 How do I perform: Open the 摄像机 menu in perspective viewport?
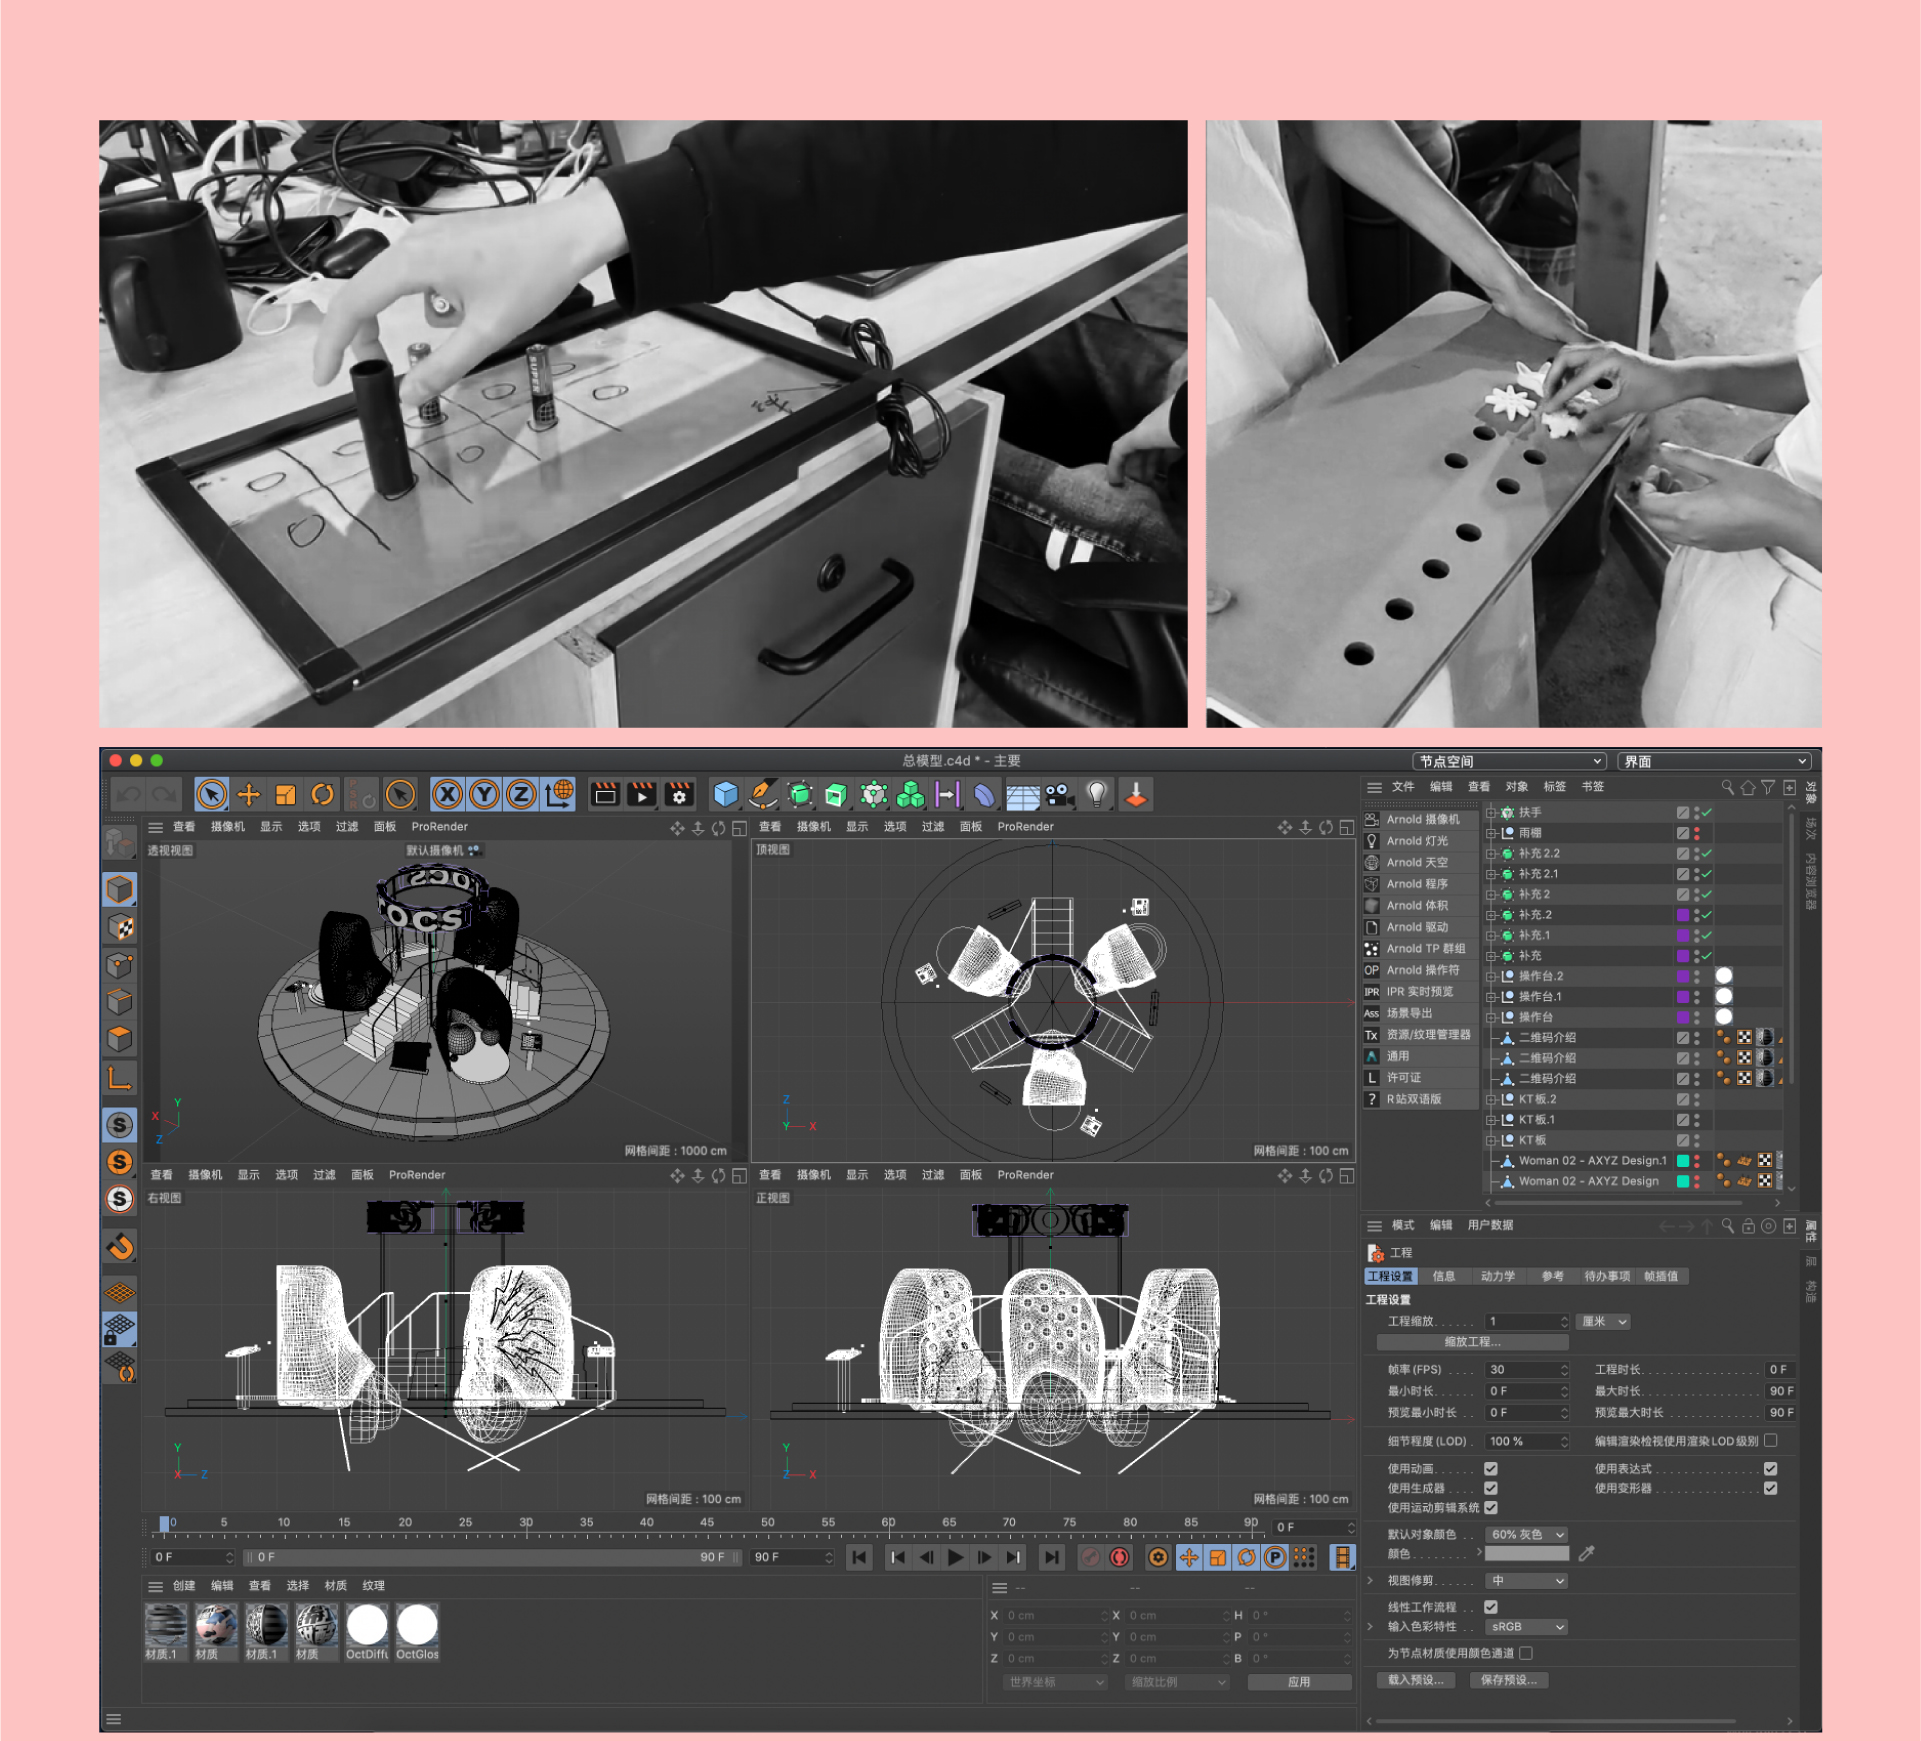click(227, 827)
